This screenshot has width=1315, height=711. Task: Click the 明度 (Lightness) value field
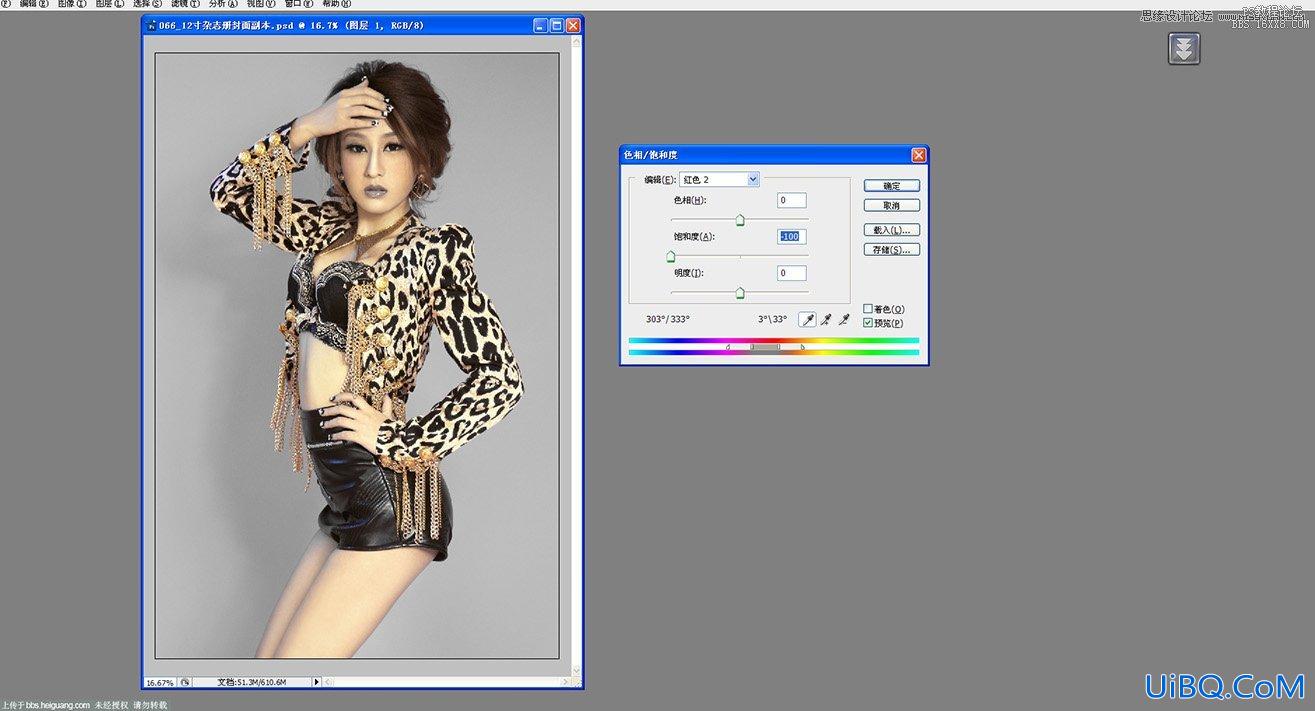[x=791, y=273]
